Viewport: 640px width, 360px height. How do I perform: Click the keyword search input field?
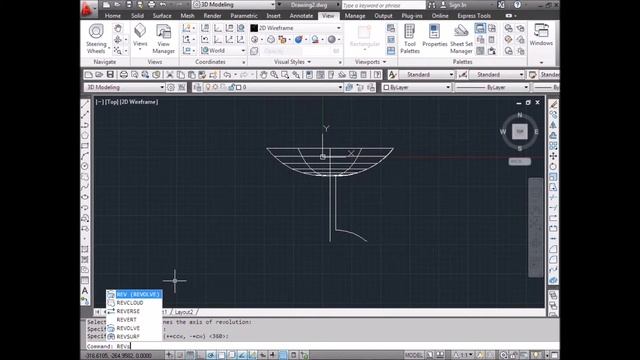pyautogui.click(x=383, y=5)
